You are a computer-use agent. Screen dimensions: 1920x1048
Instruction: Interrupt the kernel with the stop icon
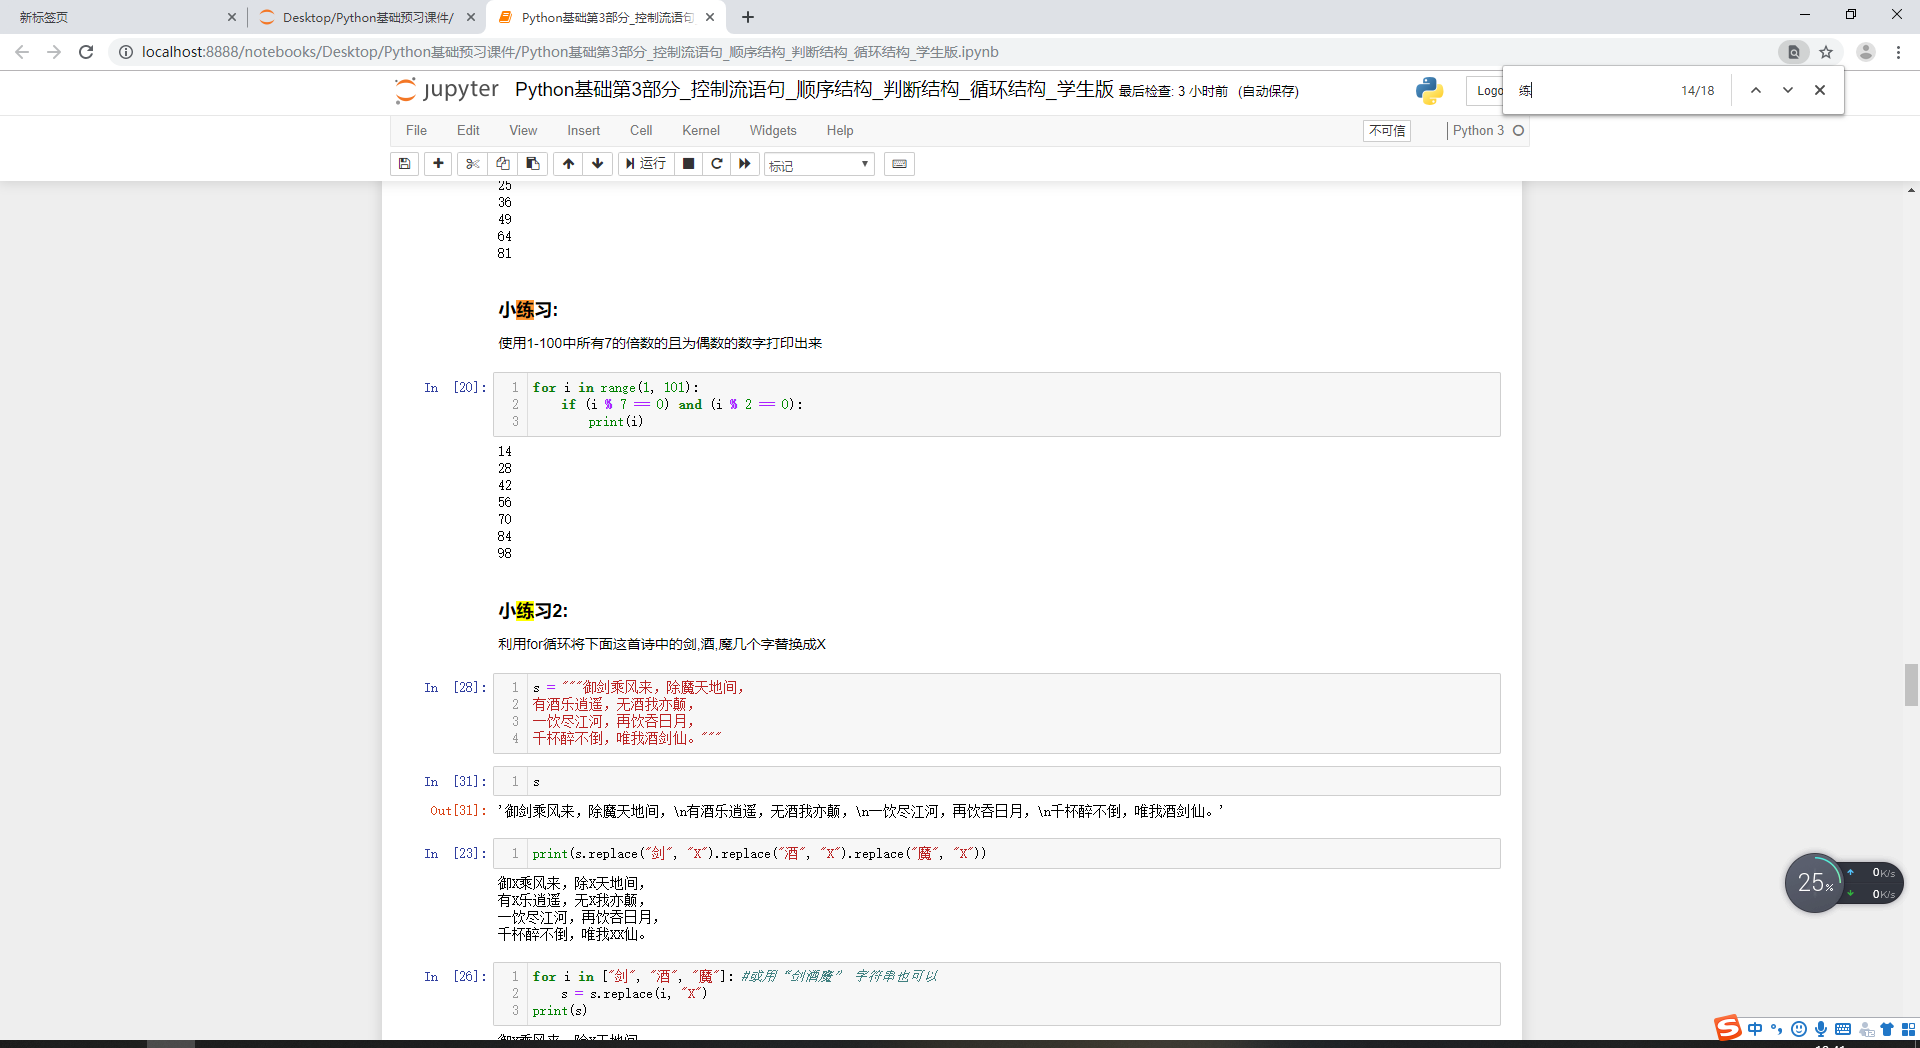688,164
